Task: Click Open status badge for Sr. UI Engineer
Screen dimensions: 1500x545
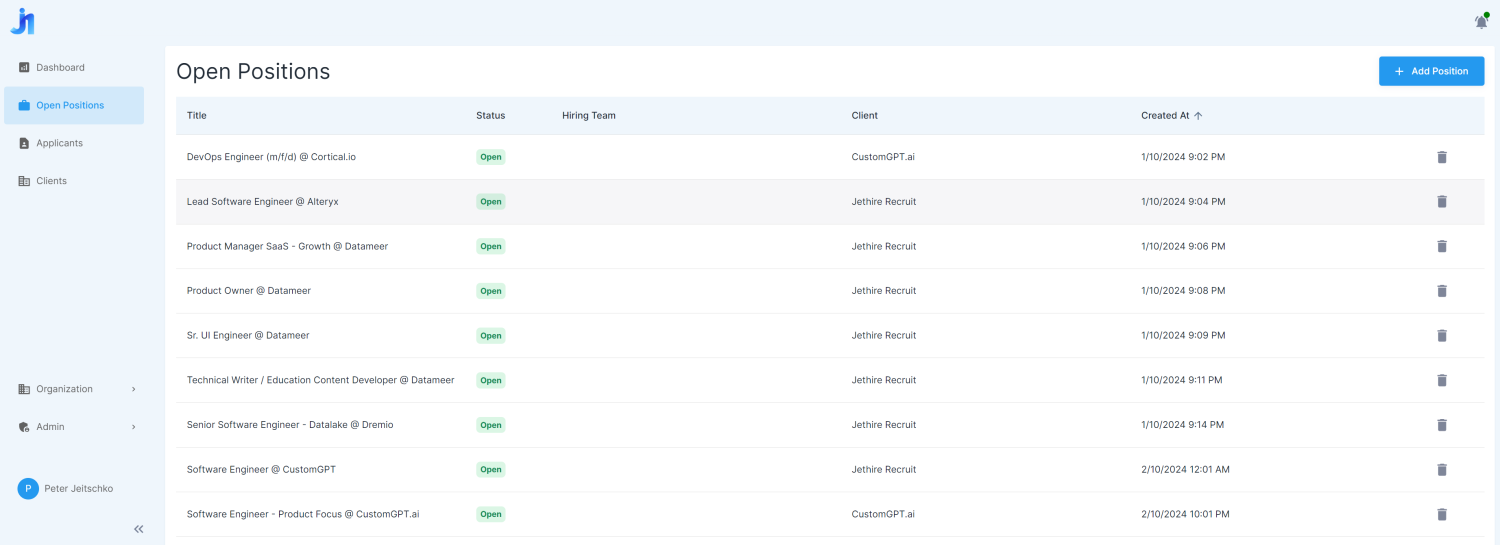Action: pyautogui.click(x=491, y=336)
